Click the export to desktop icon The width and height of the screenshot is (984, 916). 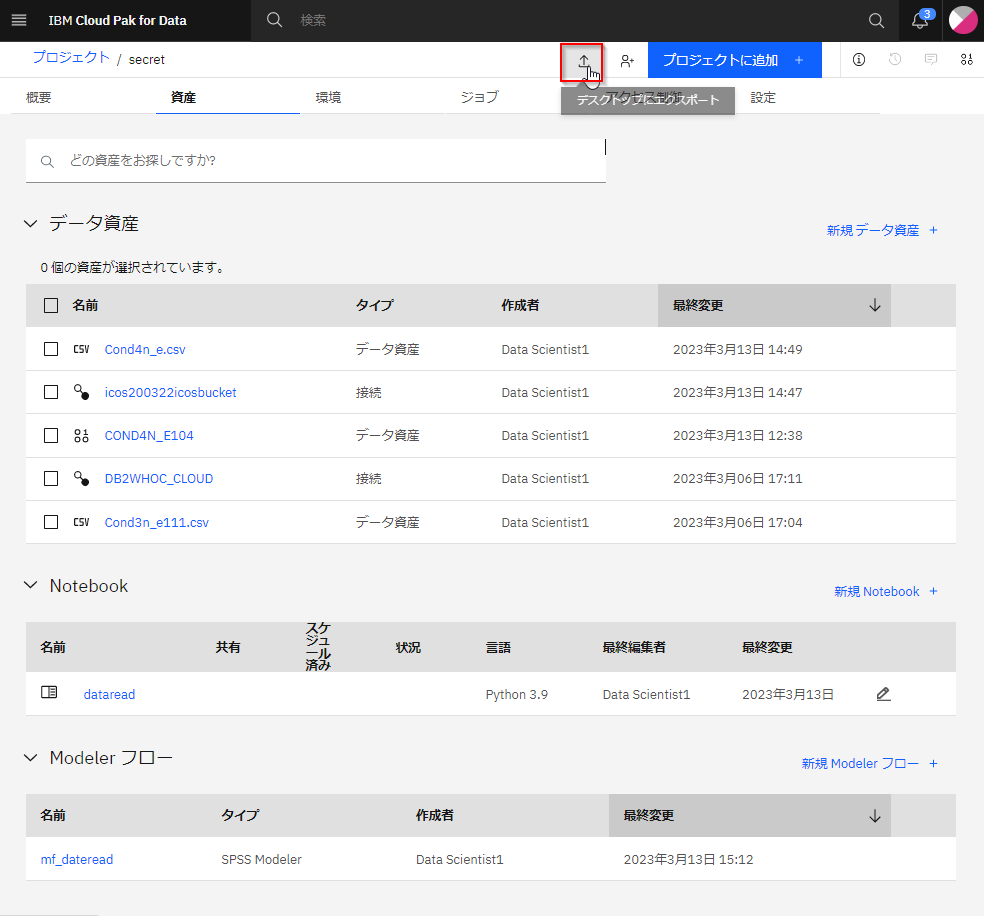(x=583, y=61)
